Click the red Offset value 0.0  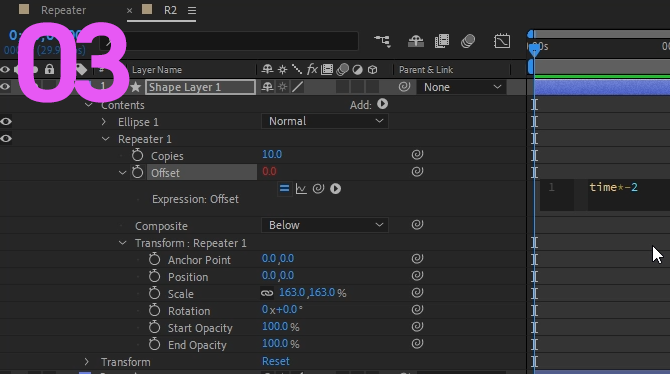click(x=269, y=171)
